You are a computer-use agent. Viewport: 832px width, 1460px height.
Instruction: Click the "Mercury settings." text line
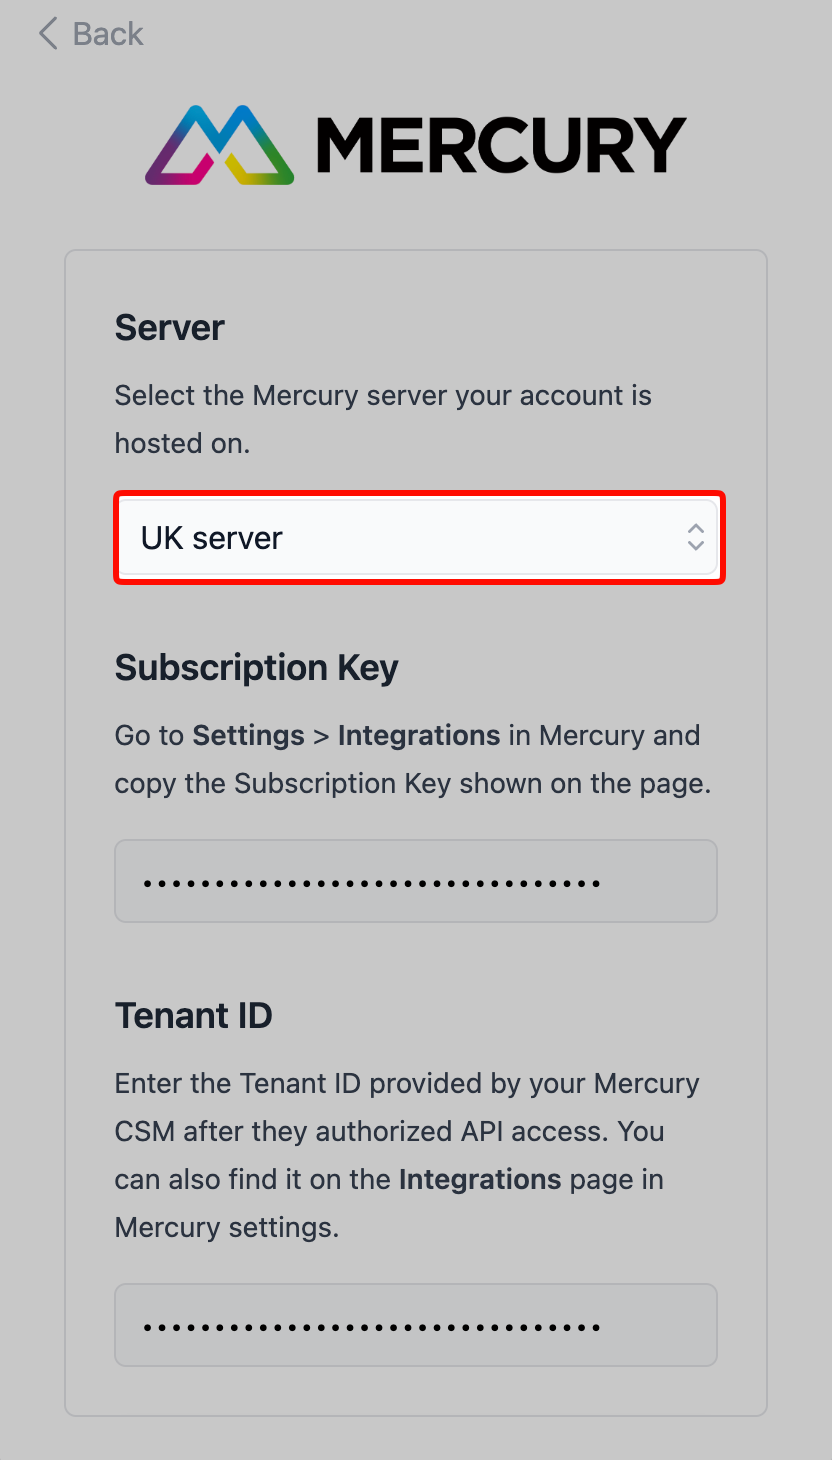[227, 1227]
